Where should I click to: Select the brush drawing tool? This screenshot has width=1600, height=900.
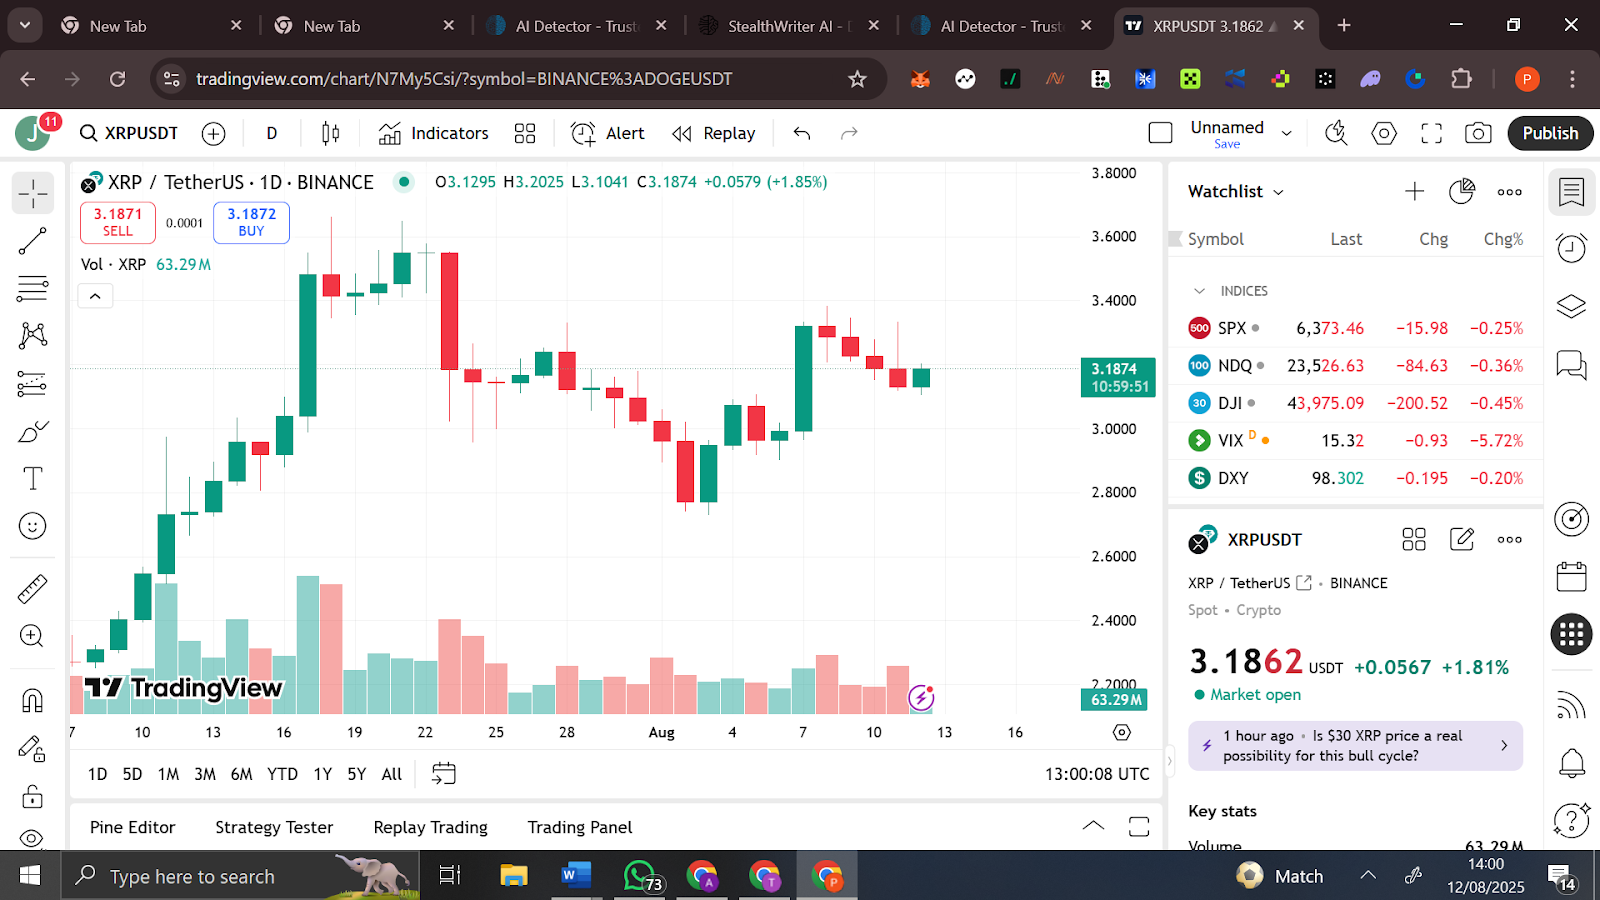coord(33,431)
